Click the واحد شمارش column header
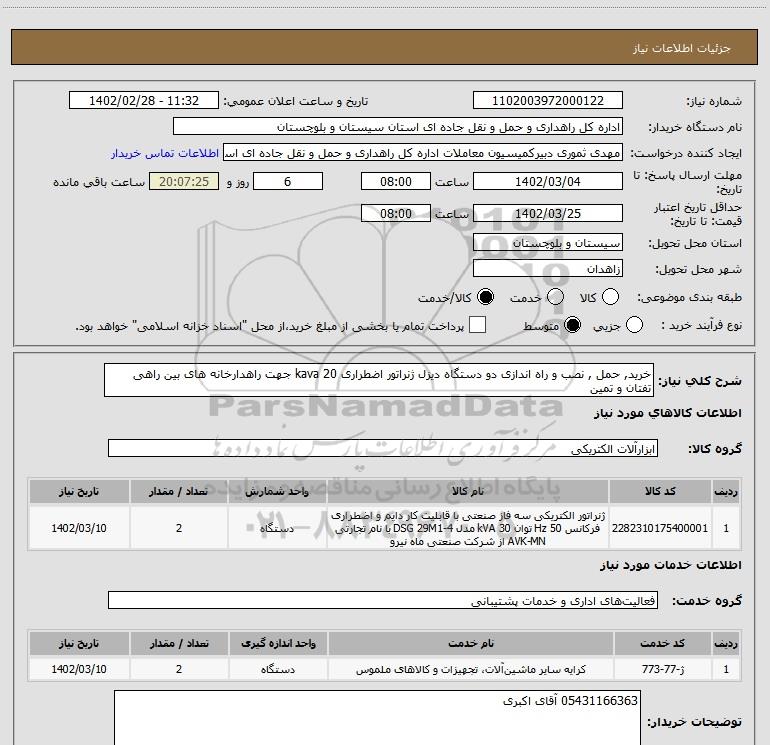770x745 pixels. click(277, 491)
